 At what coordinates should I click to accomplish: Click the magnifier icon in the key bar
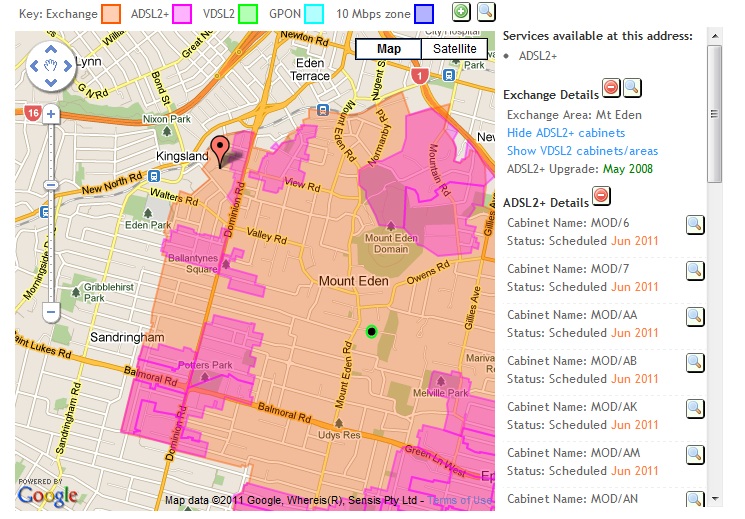pyautogui.click(x=486, y=12)
